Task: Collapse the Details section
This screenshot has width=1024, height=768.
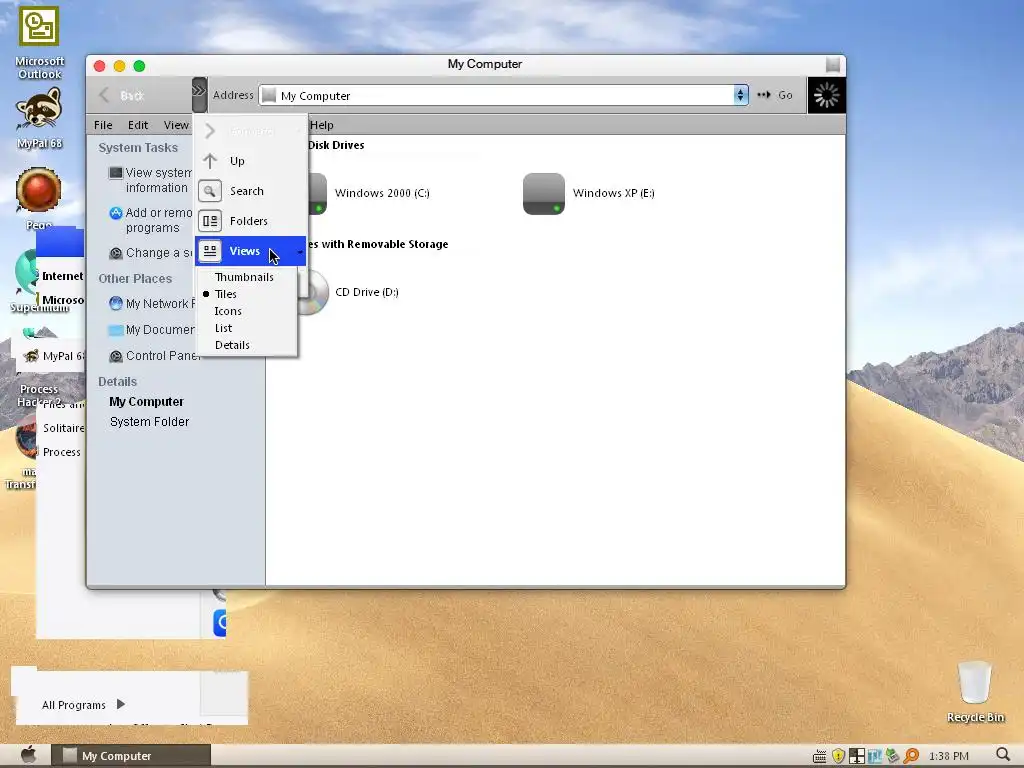Action: (x=118, y=381)
